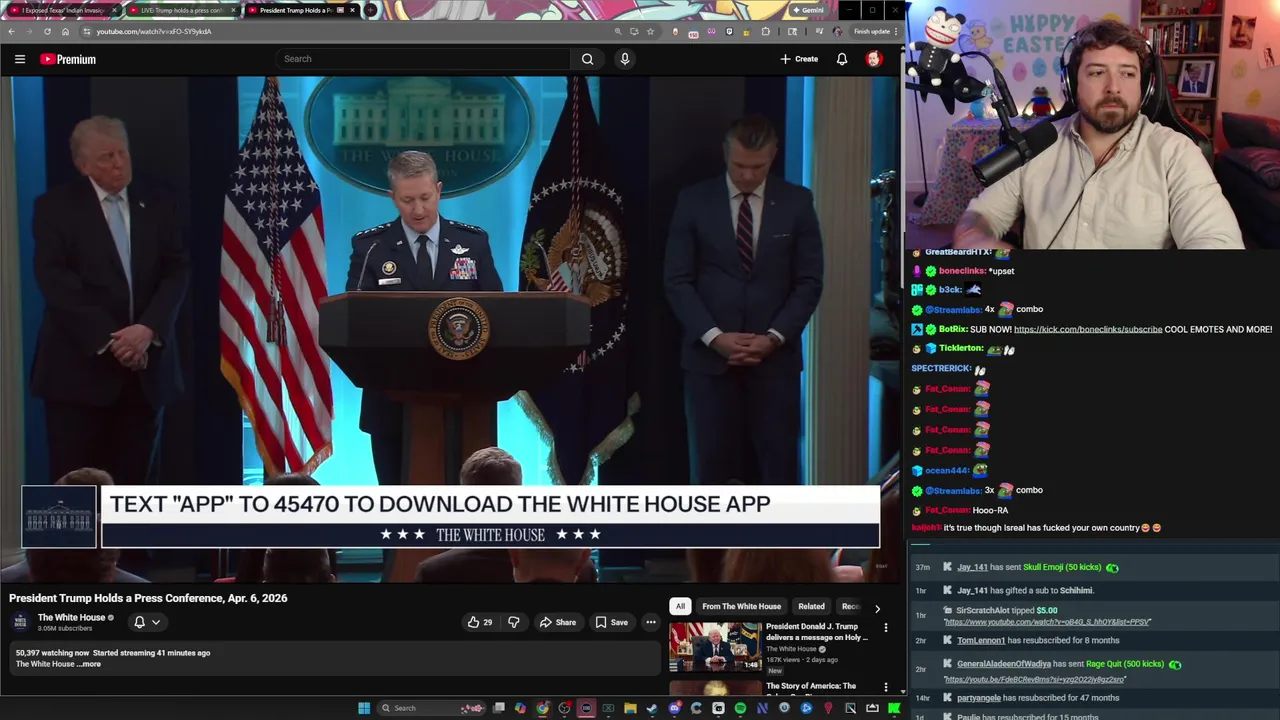Open SirScratchAlot's tipped YouTube link

[1047, 622]
